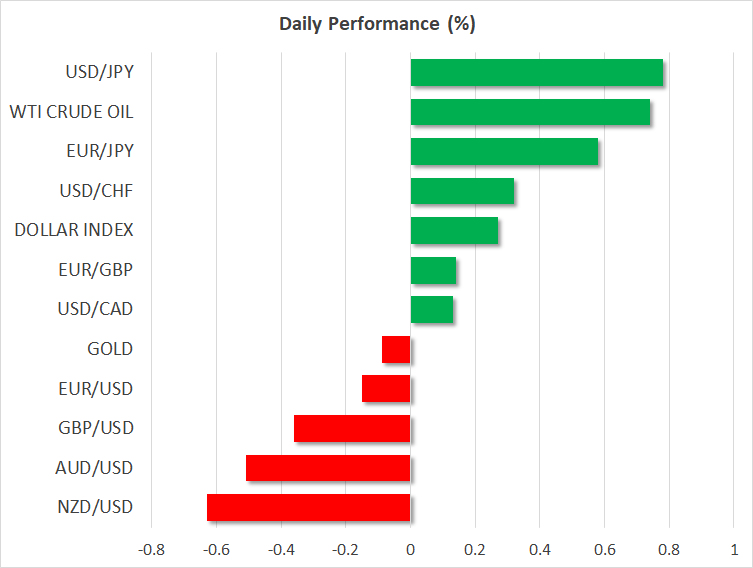Click the WTI CRUDE OIL axis label
Image resolution: width=753 pixels, height=568 pixels.
pos(70,112)
